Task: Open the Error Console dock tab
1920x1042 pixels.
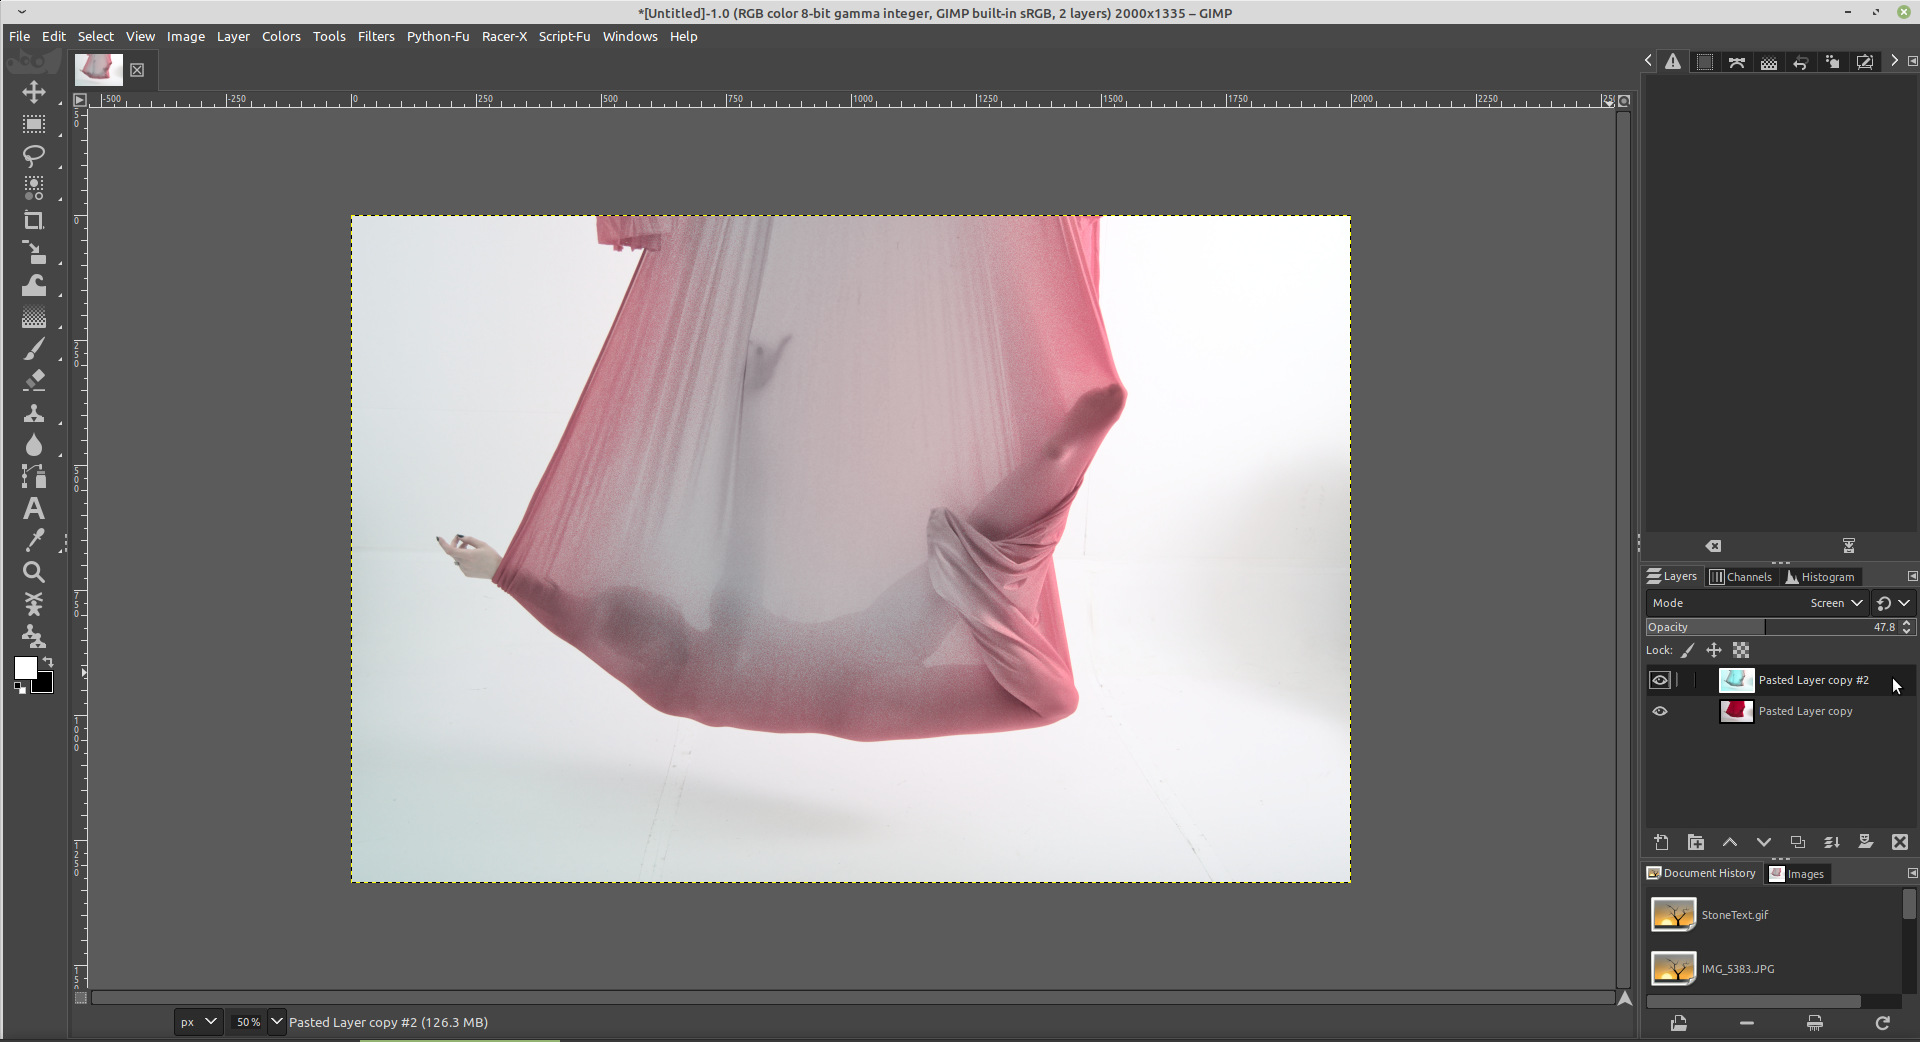Action: coord(1673,62)
